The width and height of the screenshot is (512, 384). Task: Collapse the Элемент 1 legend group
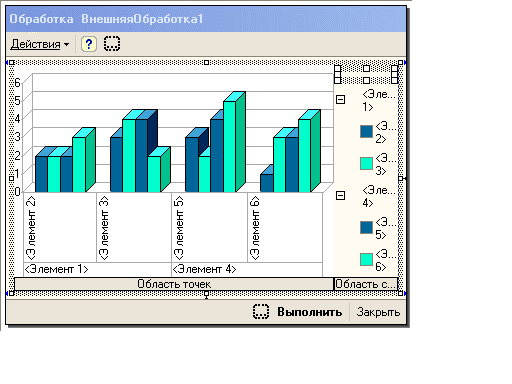pyautogui.click(x=340, y=99)
